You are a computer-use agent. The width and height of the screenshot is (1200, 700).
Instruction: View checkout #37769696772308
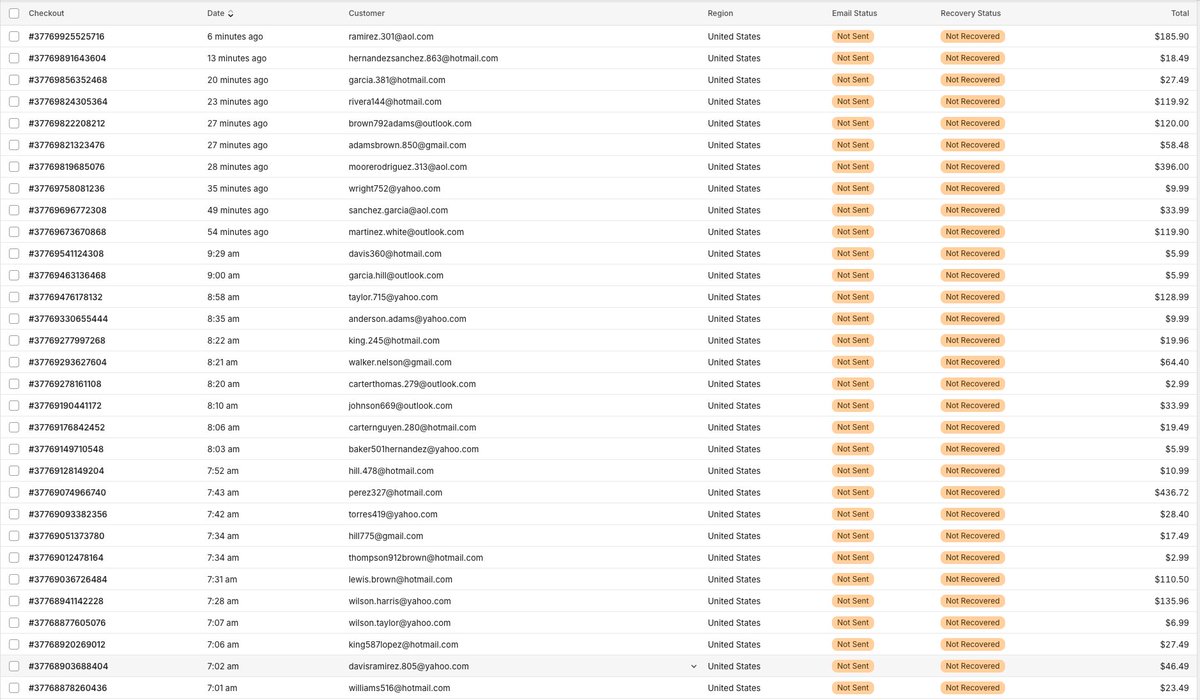click(x=68, y=210)
